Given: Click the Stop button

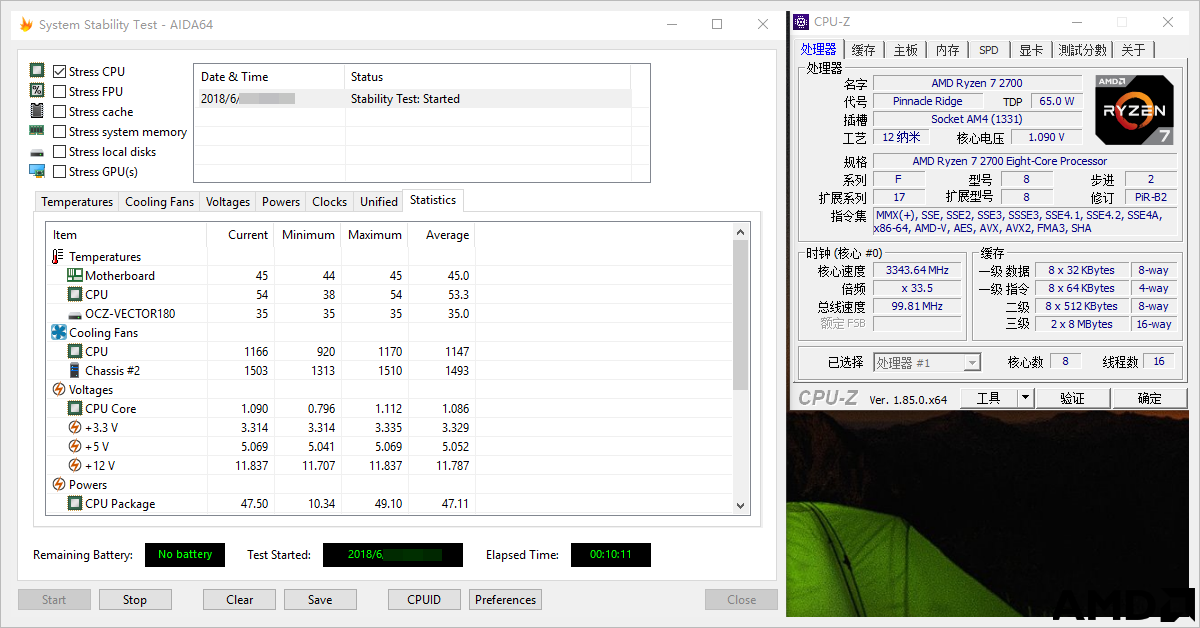Looking at the screenshot, I should [135, 600].
